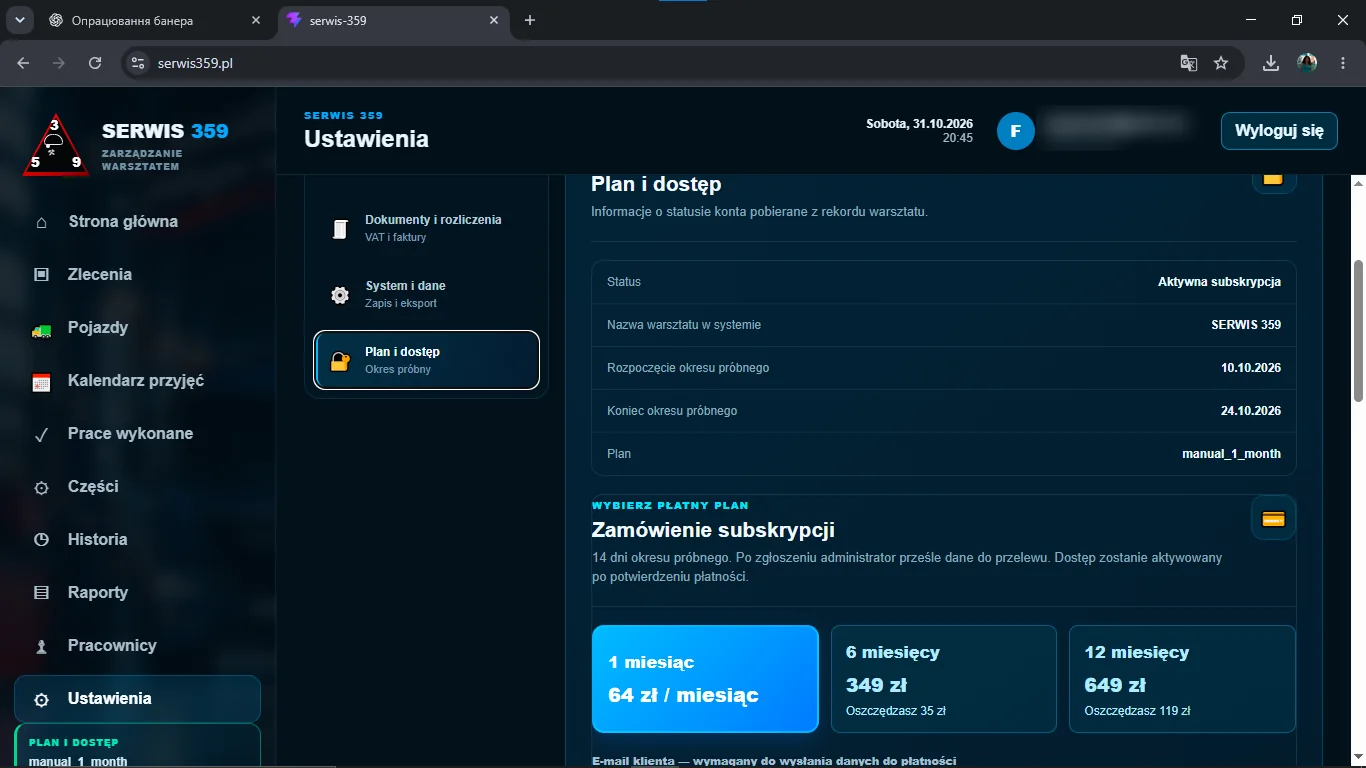The height and width of the screenshot is (768, 1366).
Task: Open the Historia sidebar item
Action: (137, 540)
